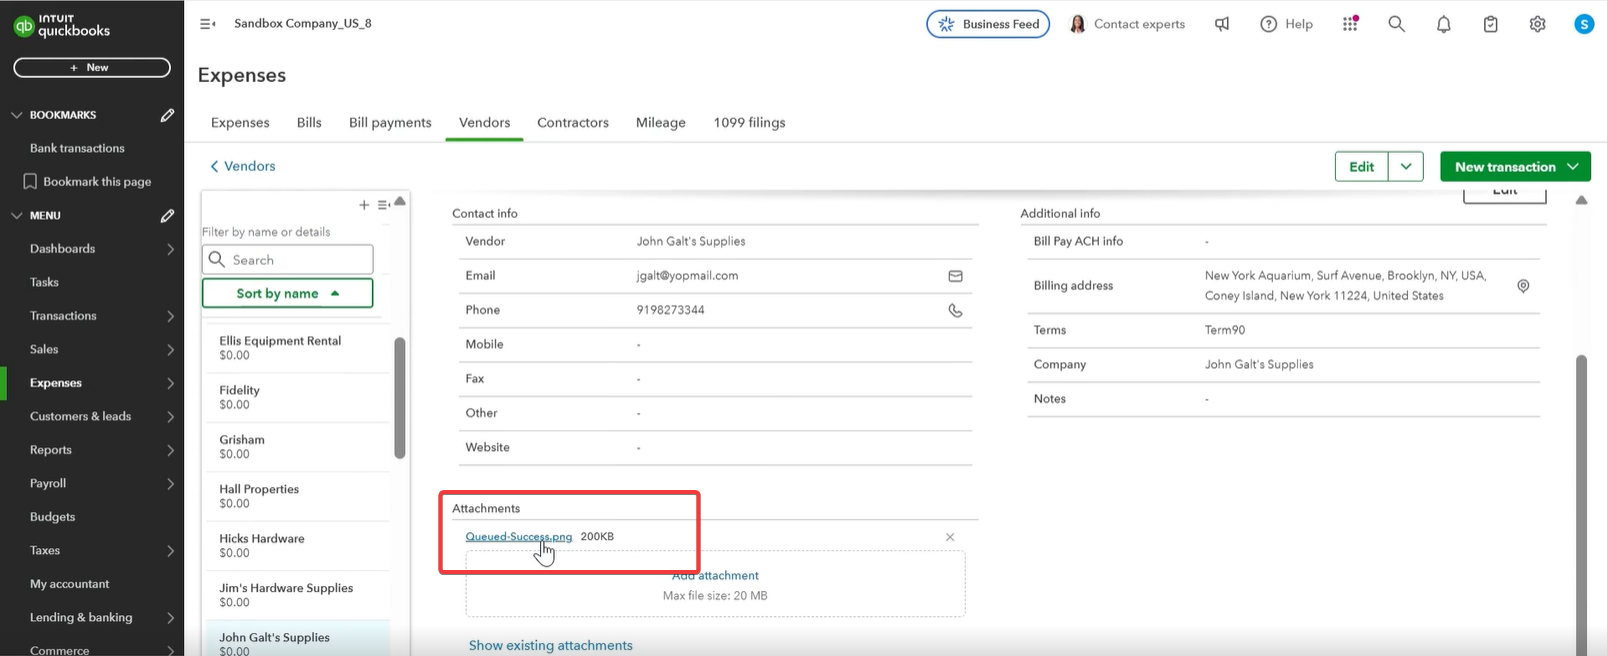
Task: Open the apps grid icon
Action: pyautogui.click(x=1350, y=24)
